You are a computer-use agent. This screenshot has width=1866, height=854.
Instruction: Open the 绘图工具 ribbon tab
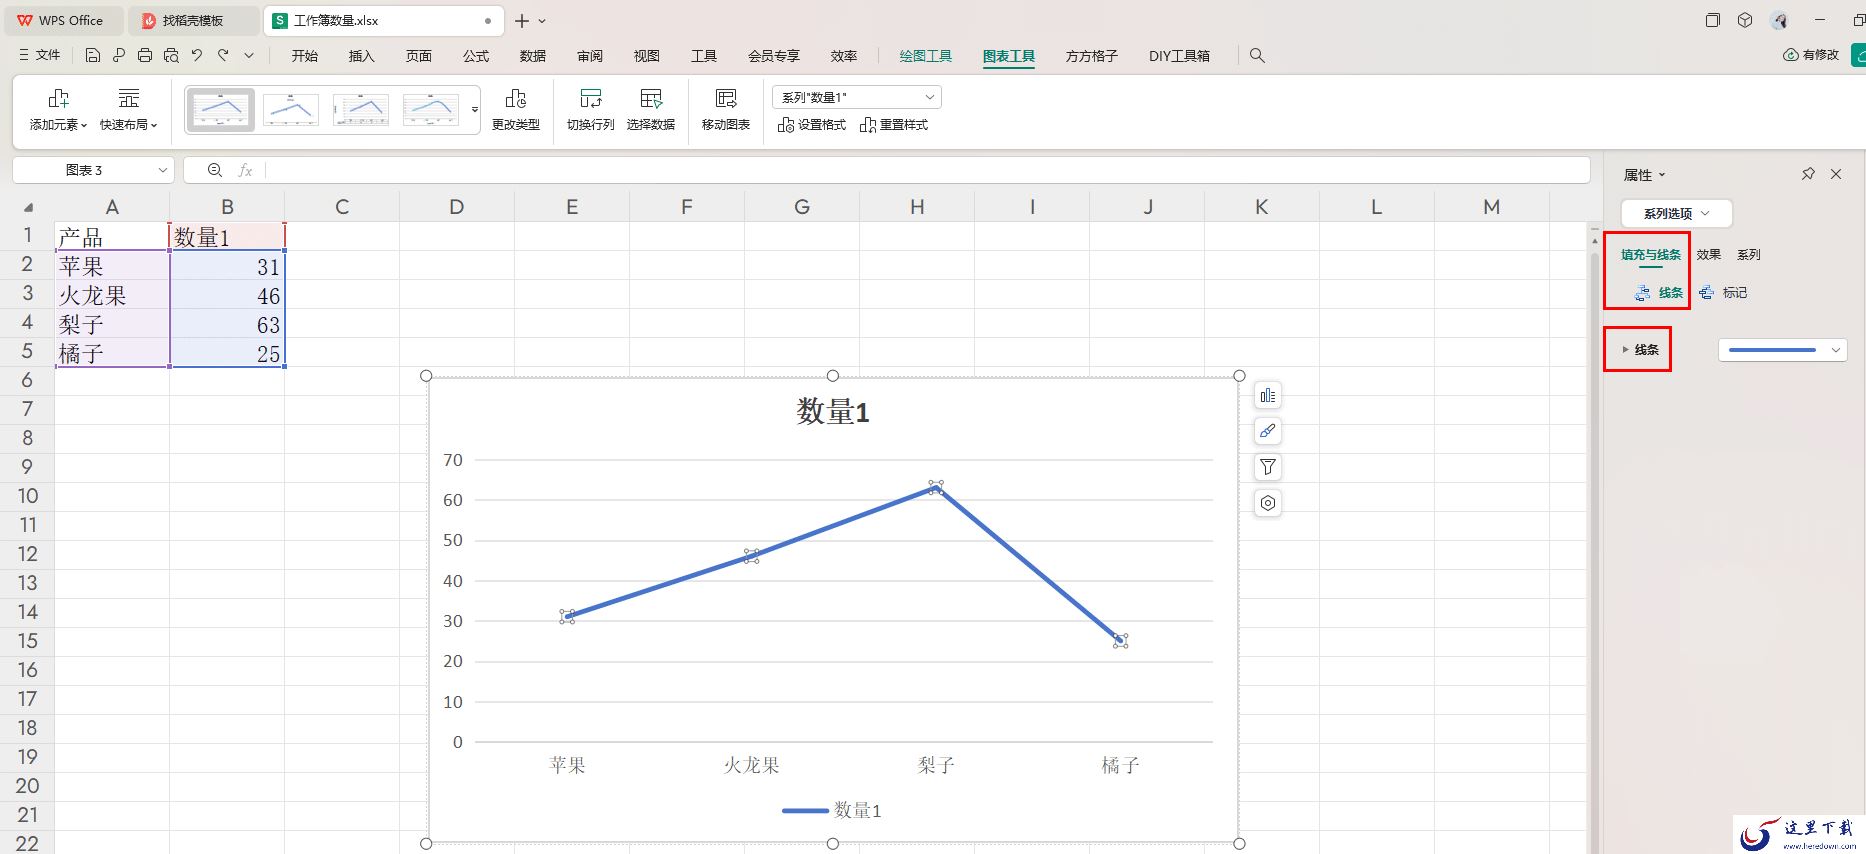click(x=926, y=56)
